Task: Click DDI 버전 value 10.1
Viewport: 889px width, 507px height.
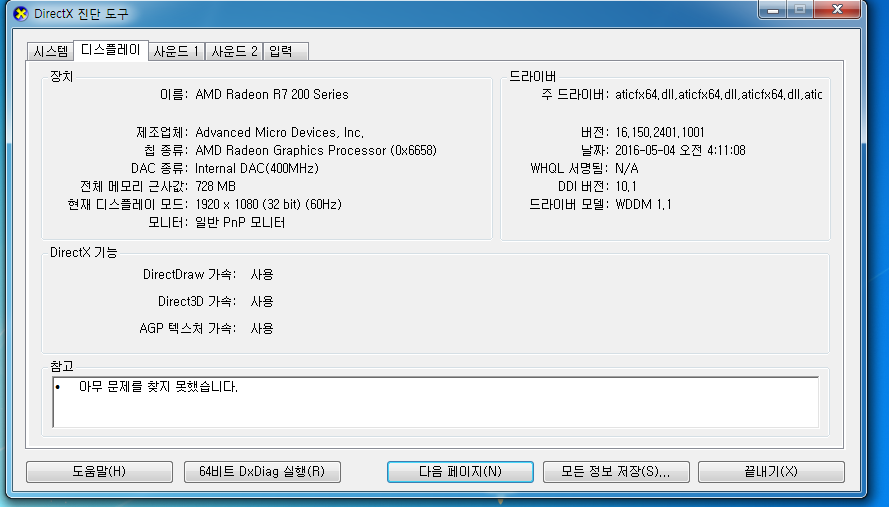Action: point(626,187)
